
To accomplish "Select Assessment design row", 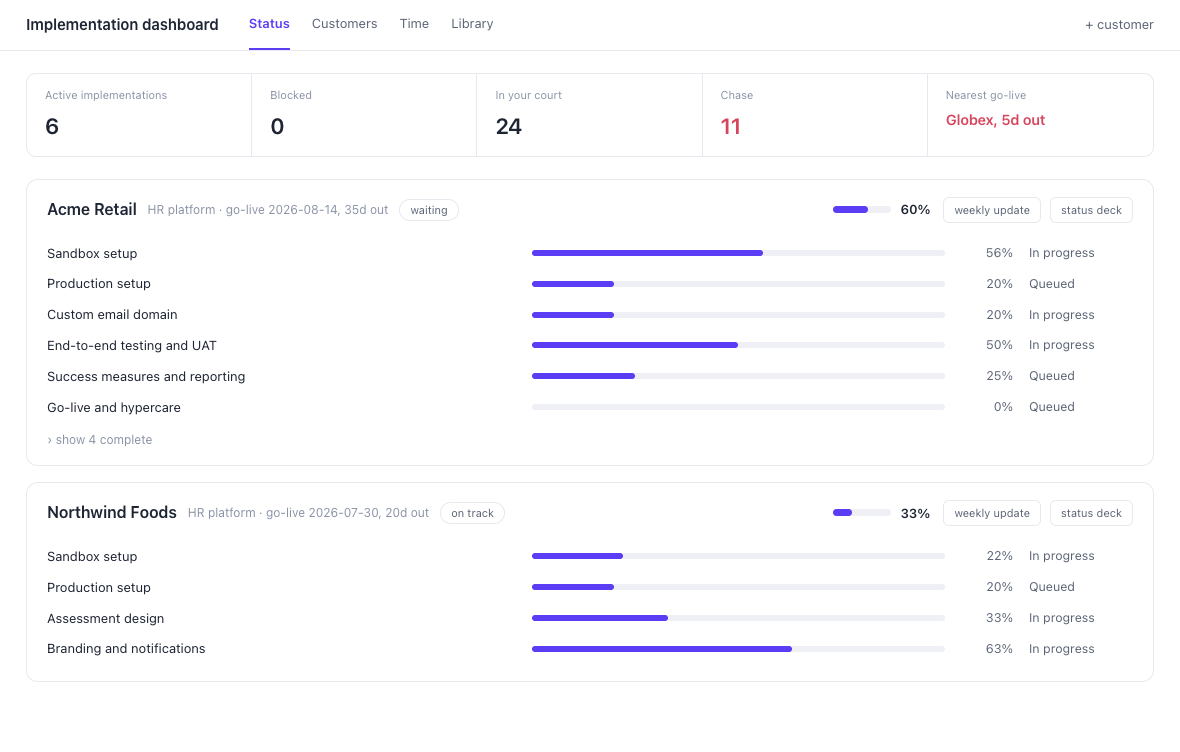I will click(x=589, y=618).
